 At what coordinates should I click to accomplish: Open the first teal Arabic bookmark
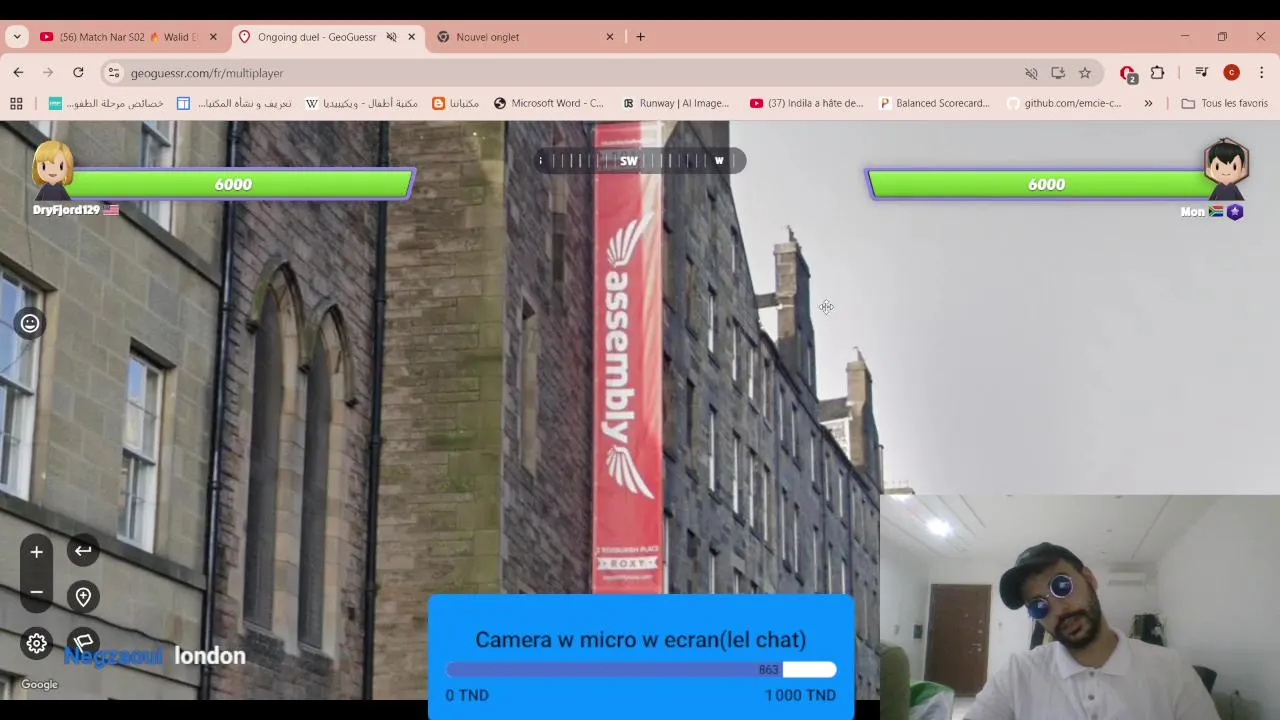[106, 103]
